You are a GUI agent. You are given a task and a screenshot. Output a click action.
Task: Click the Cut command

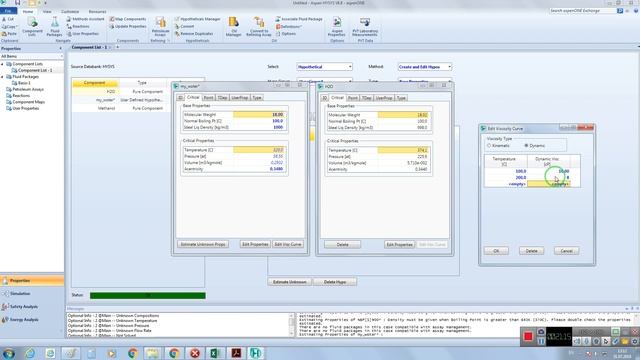tap(8, 19)
